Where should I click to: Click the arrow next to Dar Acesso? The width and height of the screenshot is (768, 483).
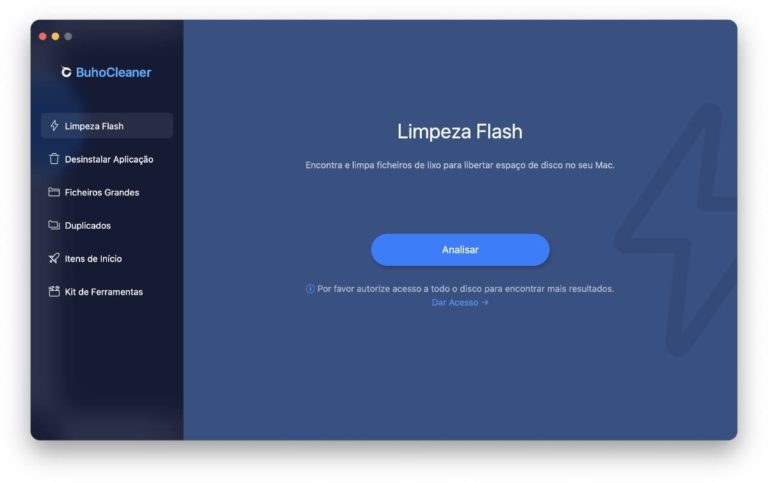pyautogui.click(x=485, y=303)
